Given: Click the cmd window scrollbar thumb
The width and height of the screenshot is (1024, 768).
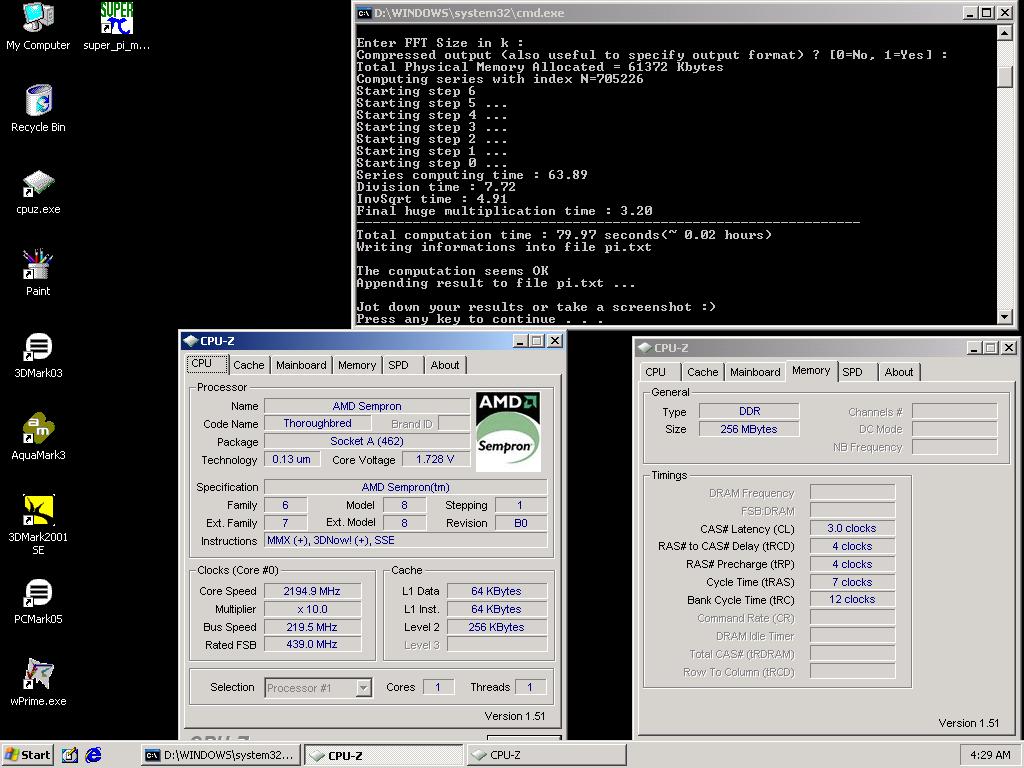Looking at the screenshot, I should (1005, 76).
